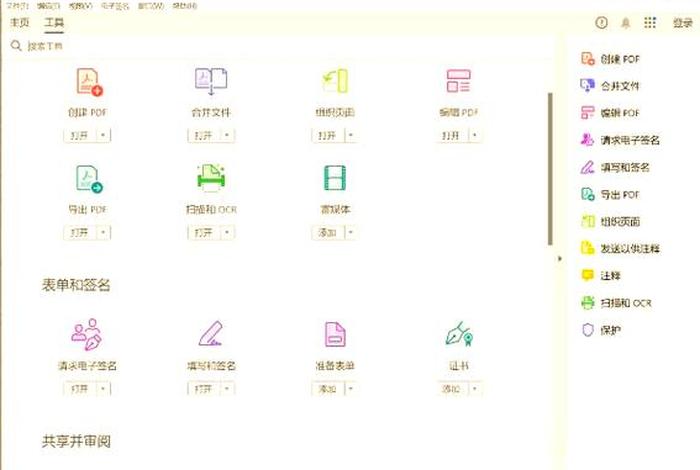Switch to the 工具 tab
This screenshot has height=470, width=700.
point(54,22)
